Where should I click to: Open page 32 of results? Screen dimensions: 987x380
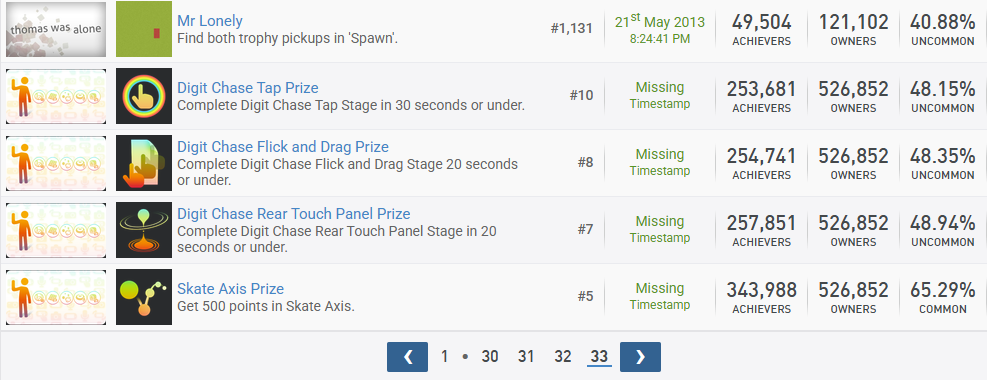[x=563, y=357]
